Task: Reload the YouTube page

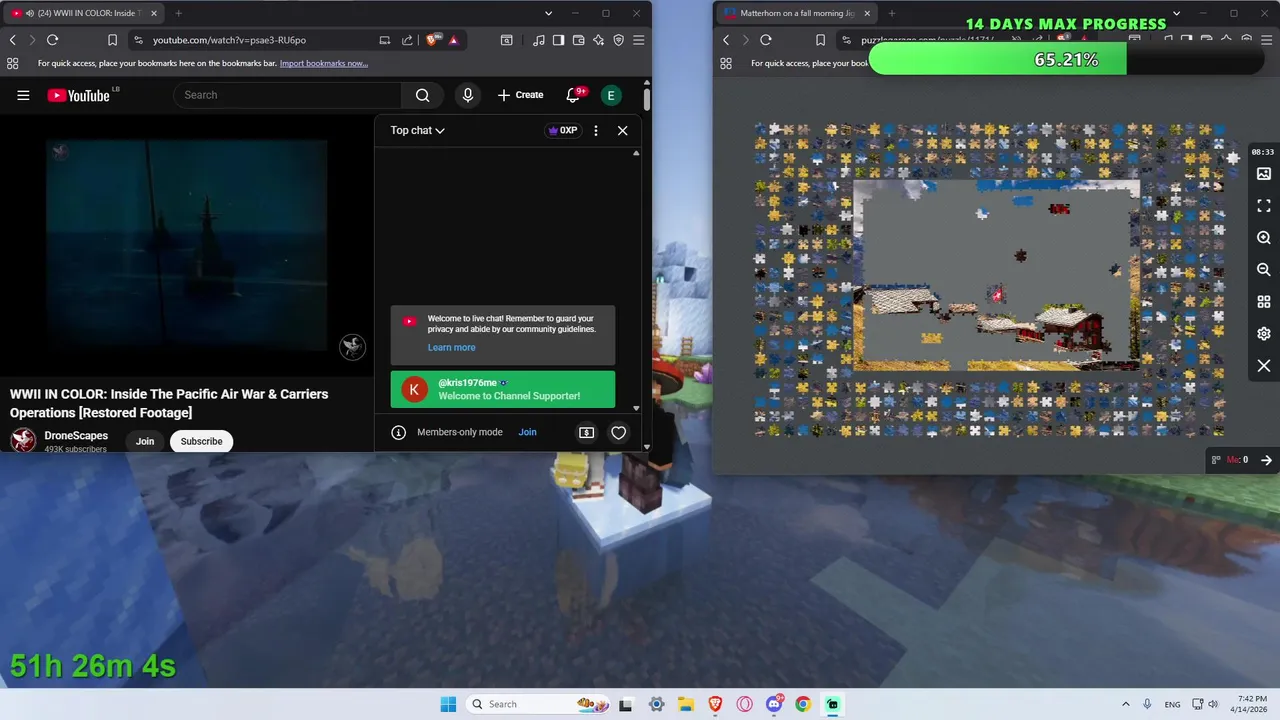Action: click(x=52, y=40)
